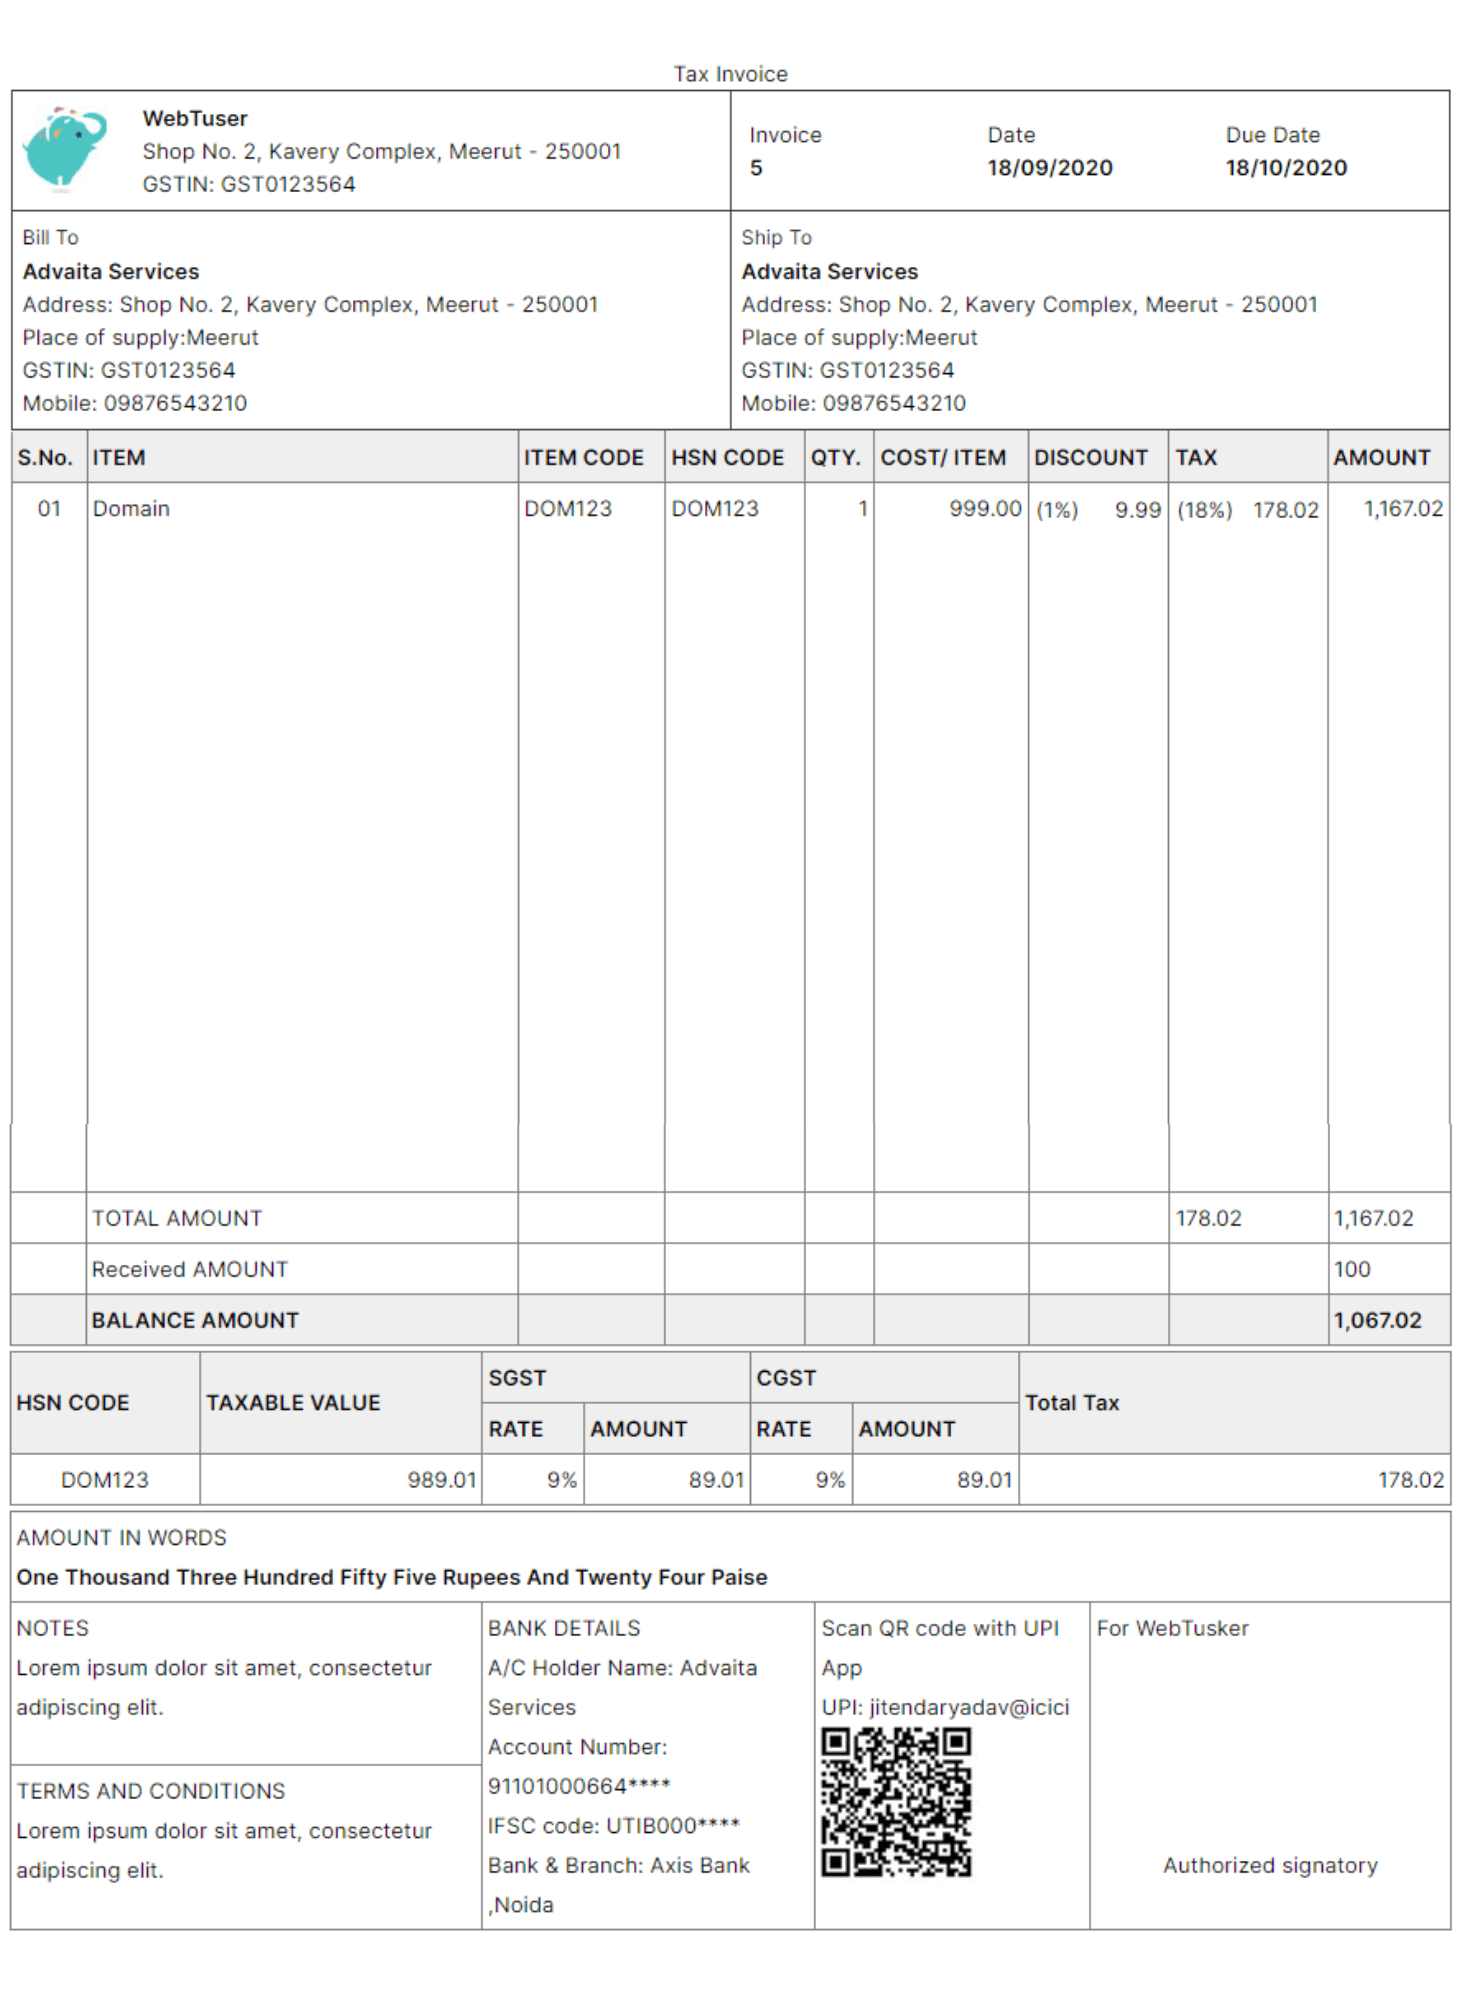1475x2000 pixels.
Task: Click 'DOM123' in the HSN tax summary
Action: (x=105, y=1480)
